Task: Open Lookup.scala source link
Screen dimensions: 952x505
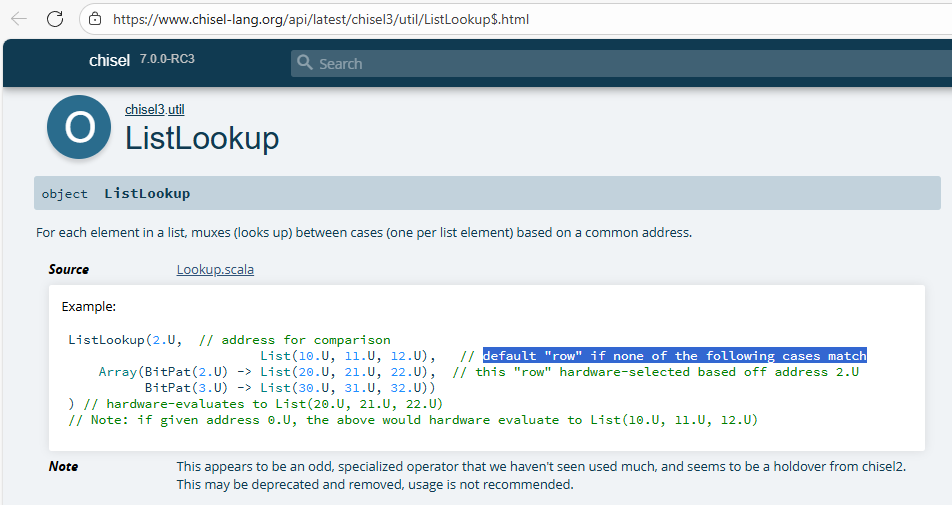Action: pyautogui.click(x=215, y=269)
